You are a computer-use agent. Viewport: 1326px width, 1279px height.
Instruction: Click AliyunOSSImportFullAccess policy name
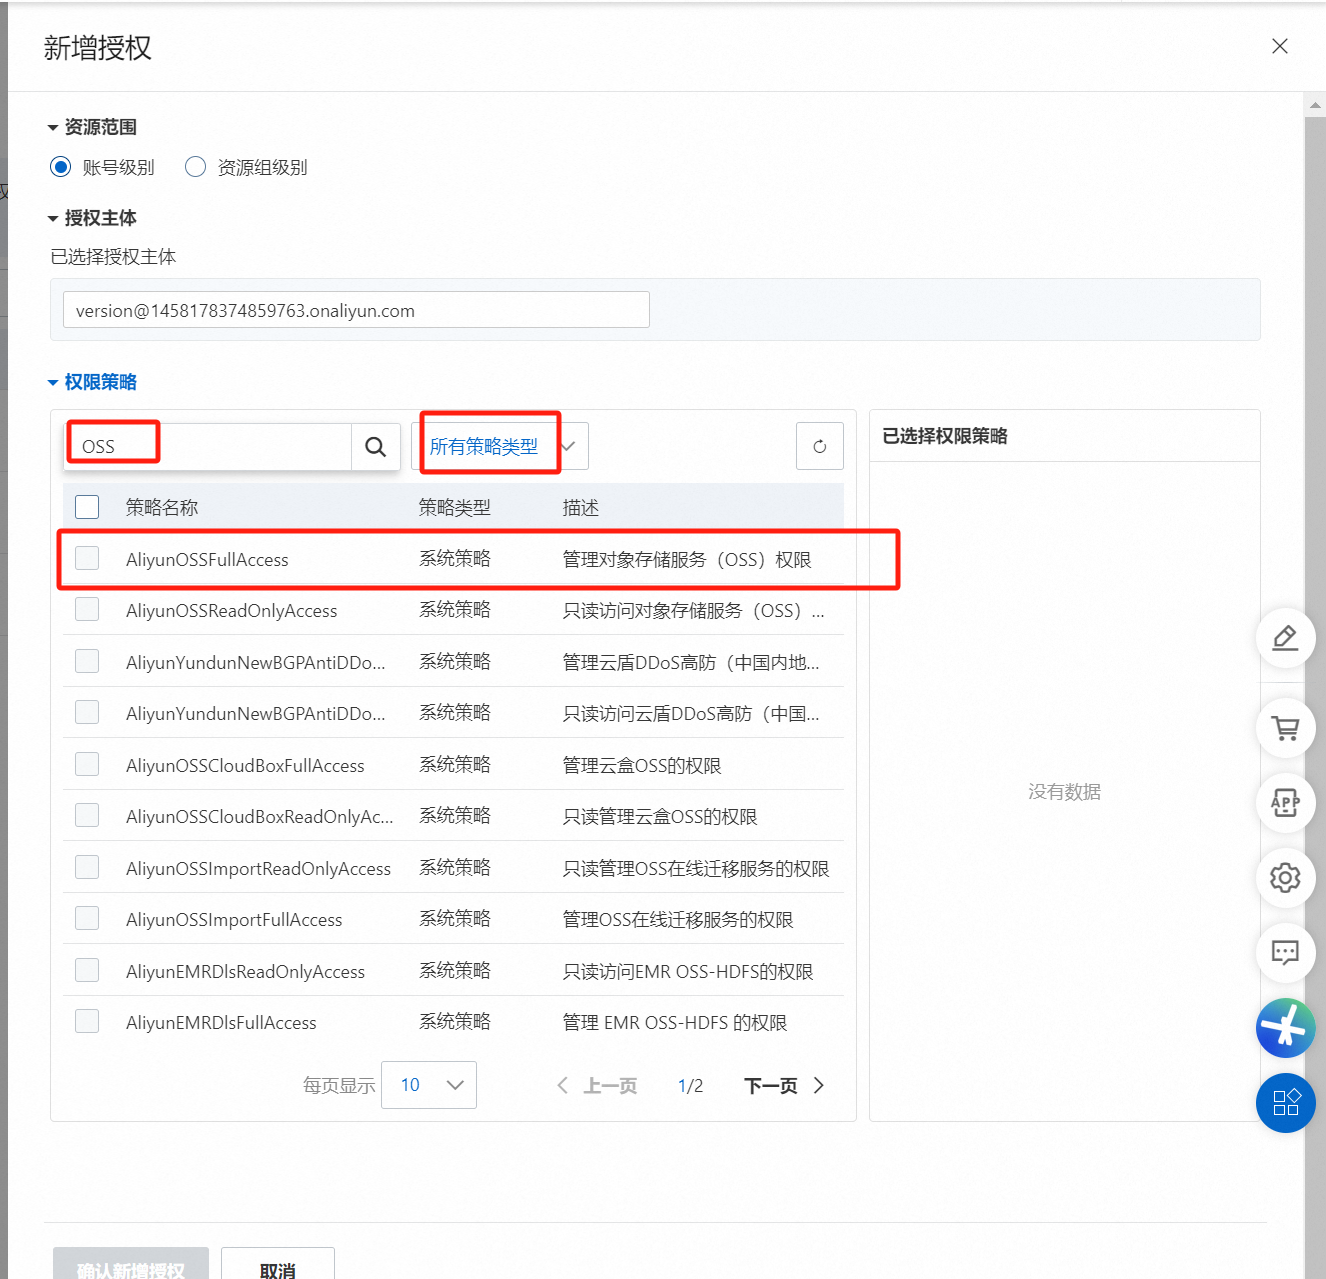pyautogui.click(x=234, y=920)
